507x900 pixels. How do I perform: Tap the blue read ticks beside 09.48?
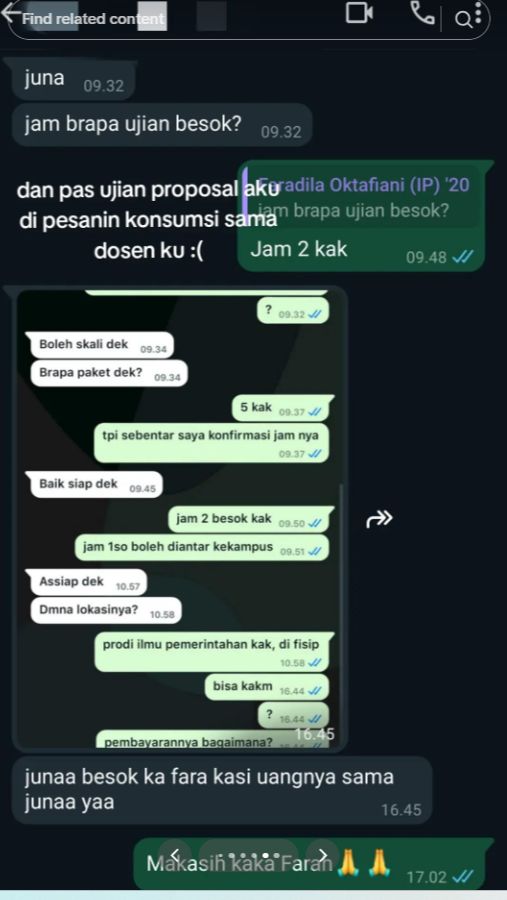[x=463, y=257]
